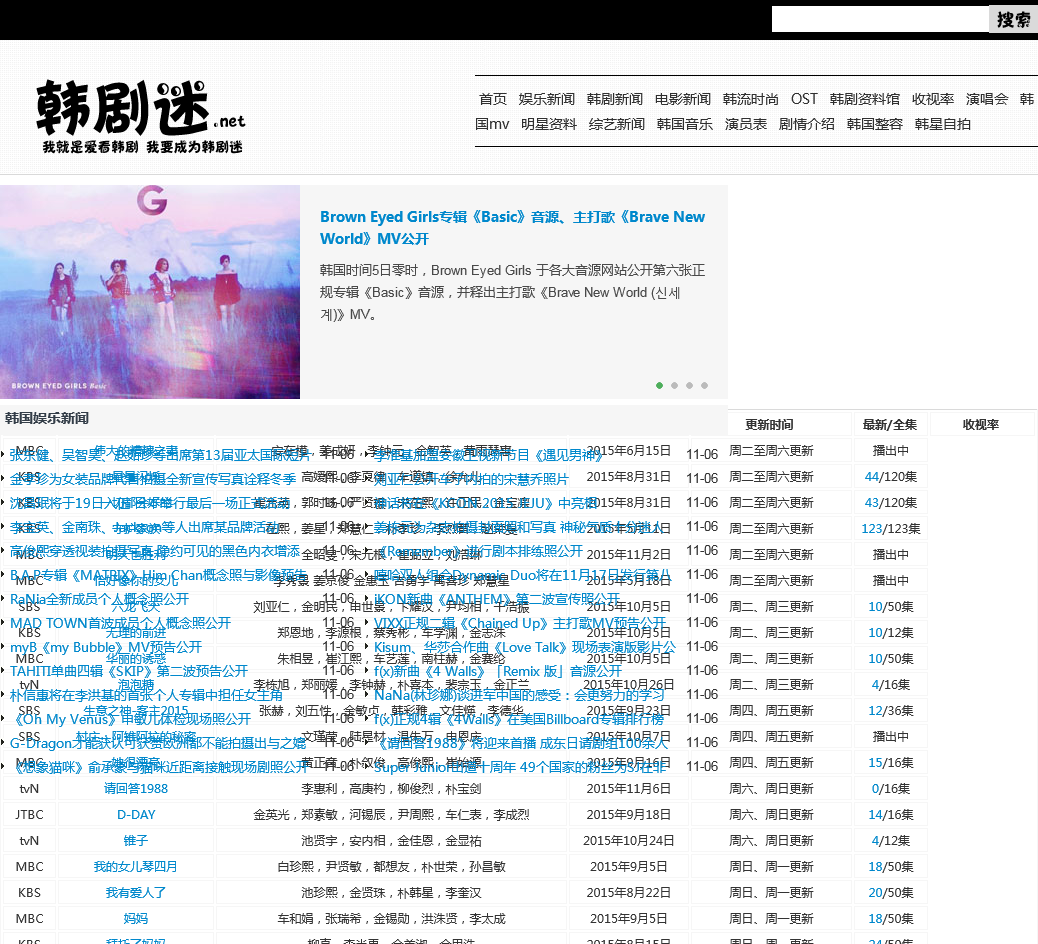Open 我有爱人了 drama link
Screen dimensions: 1038x944
[x=136, y=893]
